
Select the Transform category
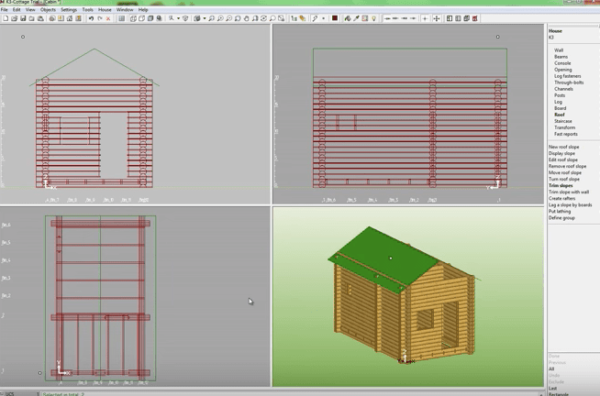565,127
